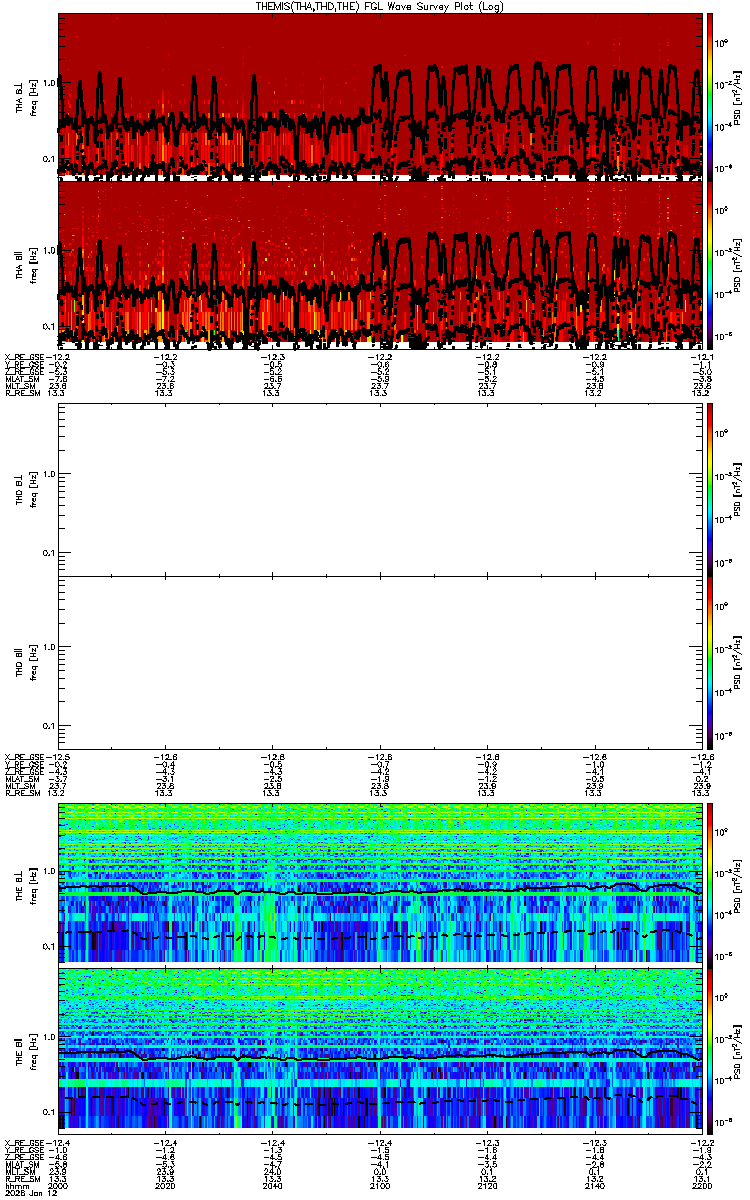
Task: Click the THD B-perpendicular freq [Hz] axis label
Action: click(x=33, y=488)
